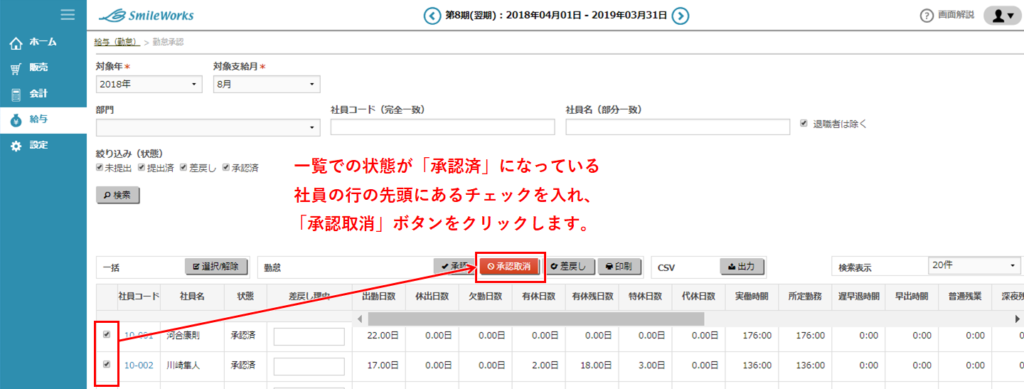This screenshot has height=389, width=1024.
Task: Focus the 差戻し理由 field for 河合康則
Action: pyautogui.click(x=309, y=337)
